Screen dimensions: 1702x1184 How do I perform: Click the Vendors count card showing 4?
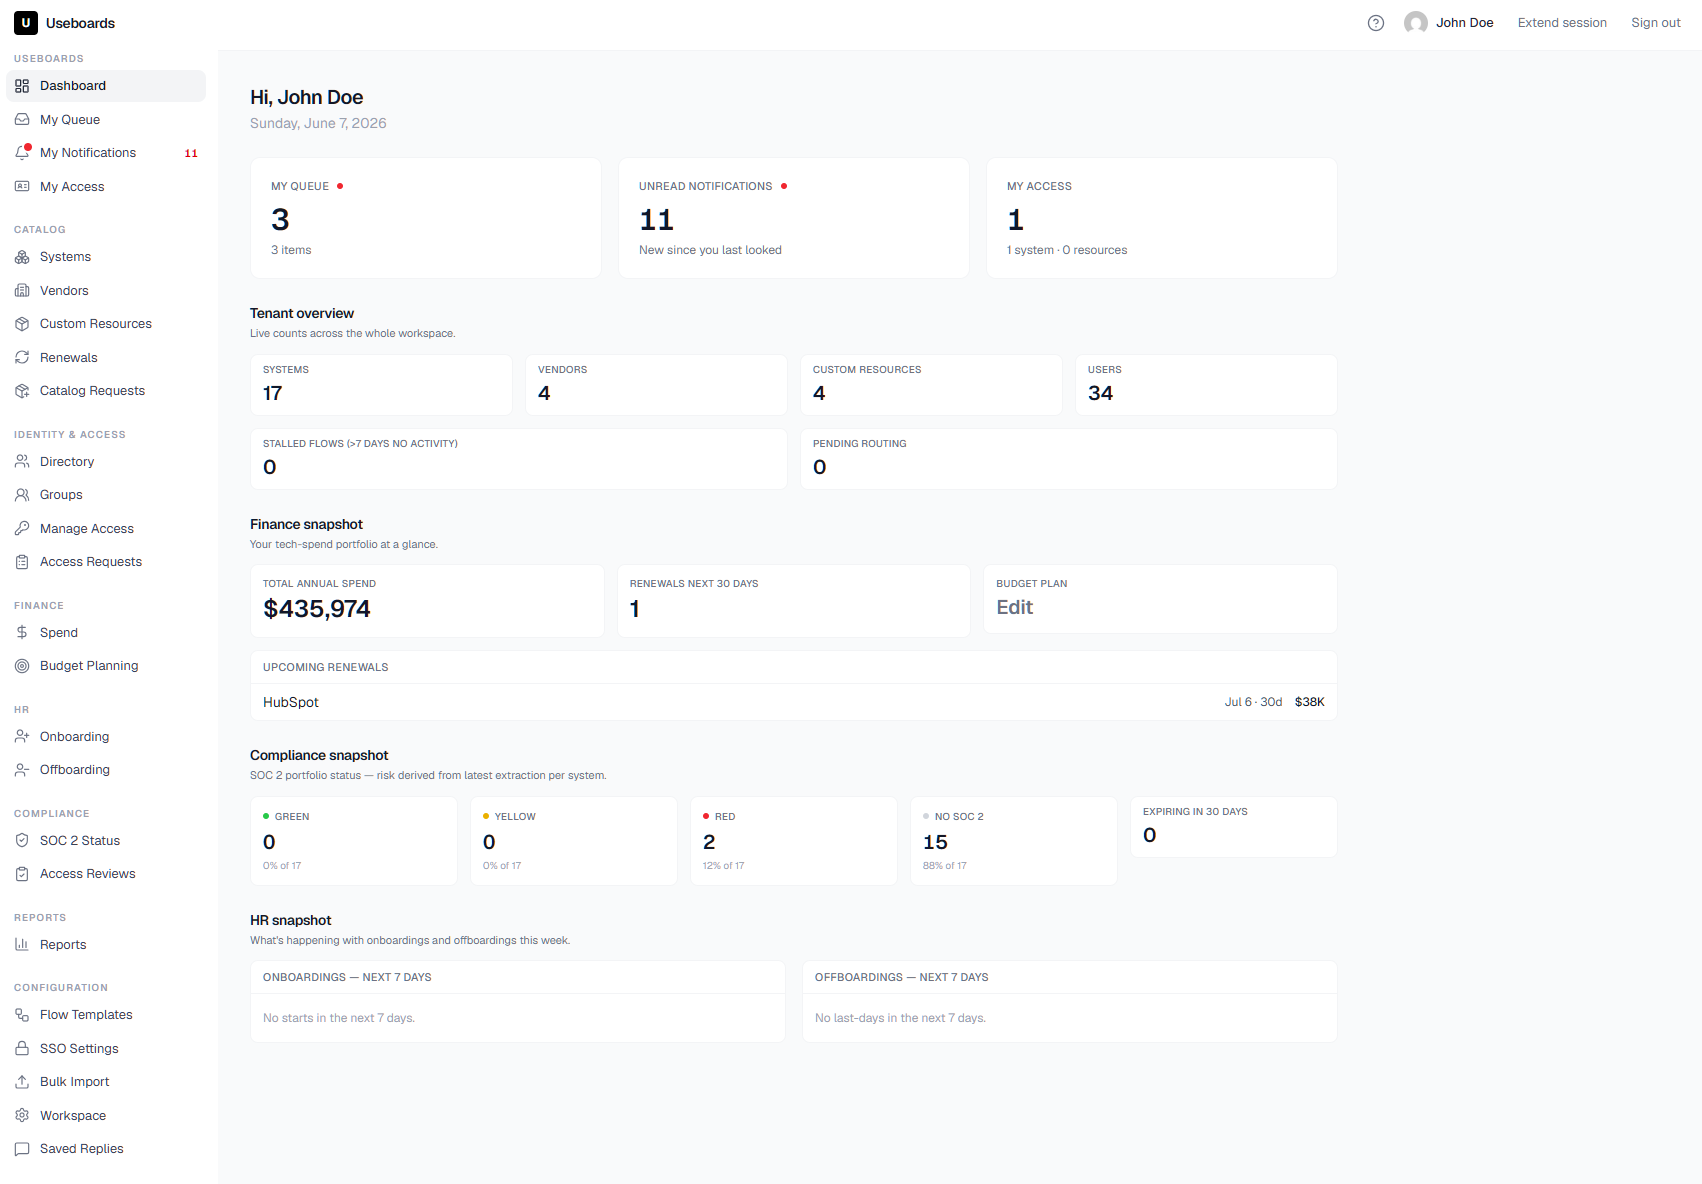tap(656, 385)
